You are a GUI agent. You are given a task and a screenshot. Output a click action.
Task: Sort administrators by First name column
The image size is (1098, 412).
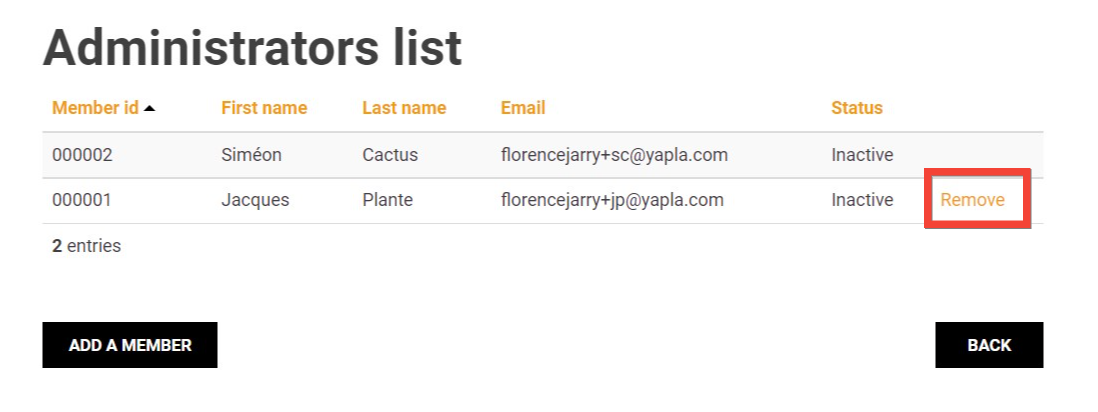point(264,108)
